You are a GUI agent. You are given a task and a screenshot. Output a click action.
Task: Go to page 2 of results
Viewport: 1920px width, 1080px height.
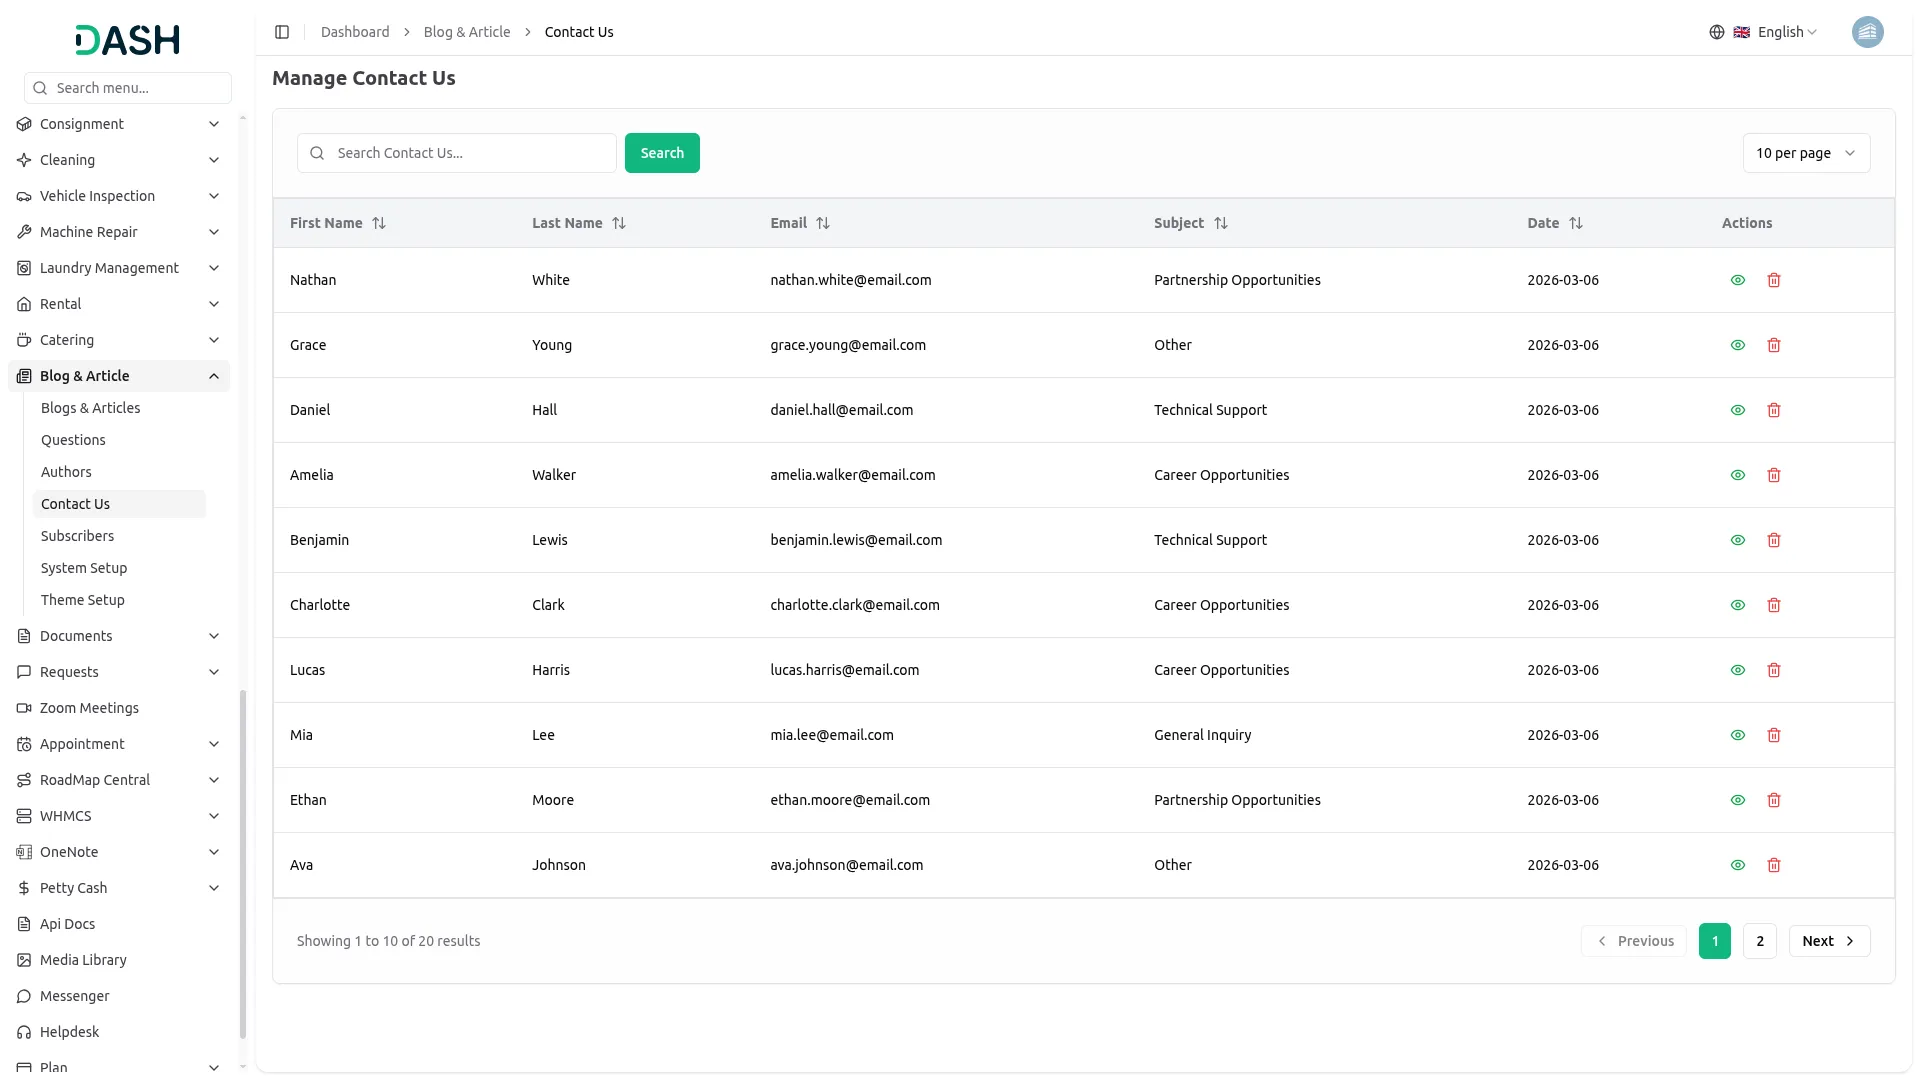coord(1760,941)
